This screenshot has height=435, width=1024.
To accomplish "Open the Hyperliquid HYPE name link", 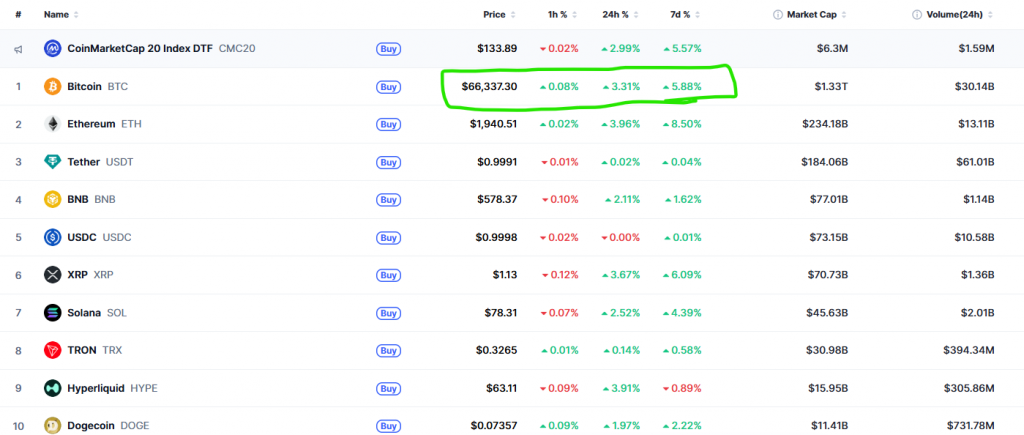I will coord(112,389).
